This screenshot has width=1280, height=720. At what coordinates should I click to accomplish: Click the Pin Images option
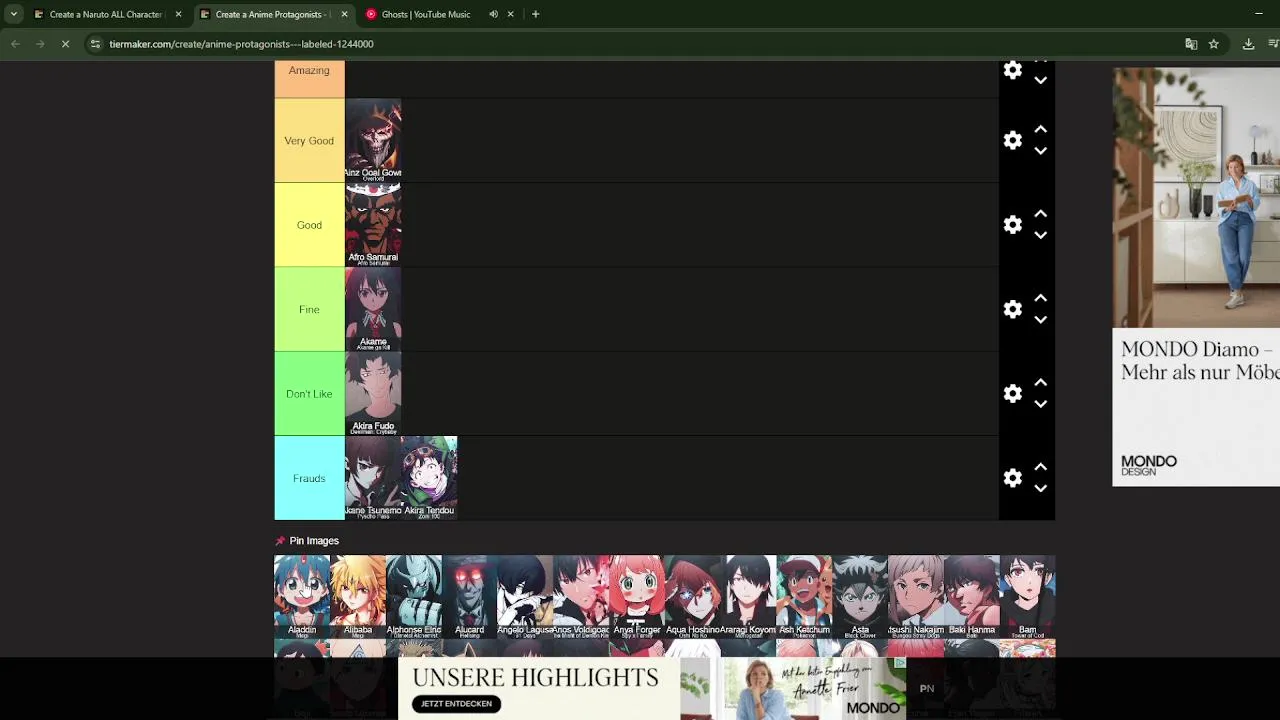[307, 541]
